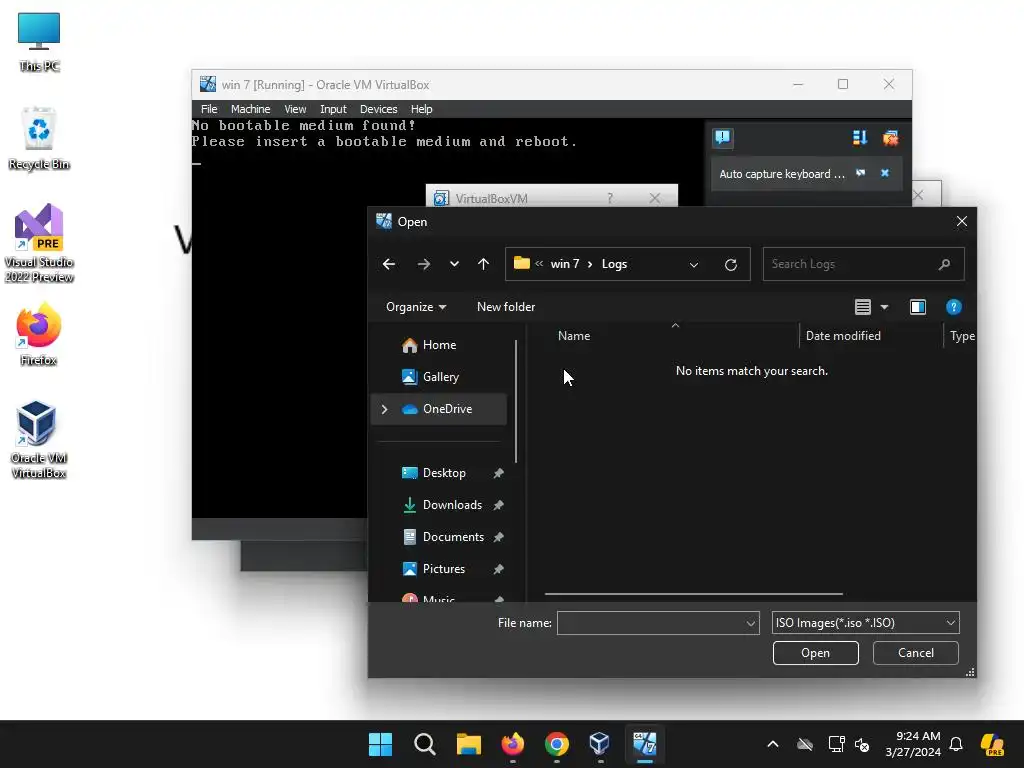Click the Cancel button

(916, 653)
